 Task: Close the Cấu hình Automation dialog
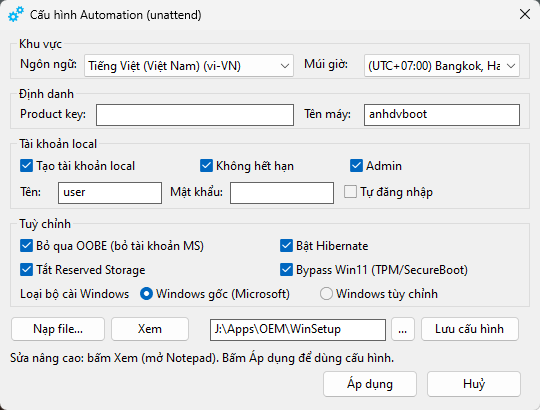[x=525, y=14]
